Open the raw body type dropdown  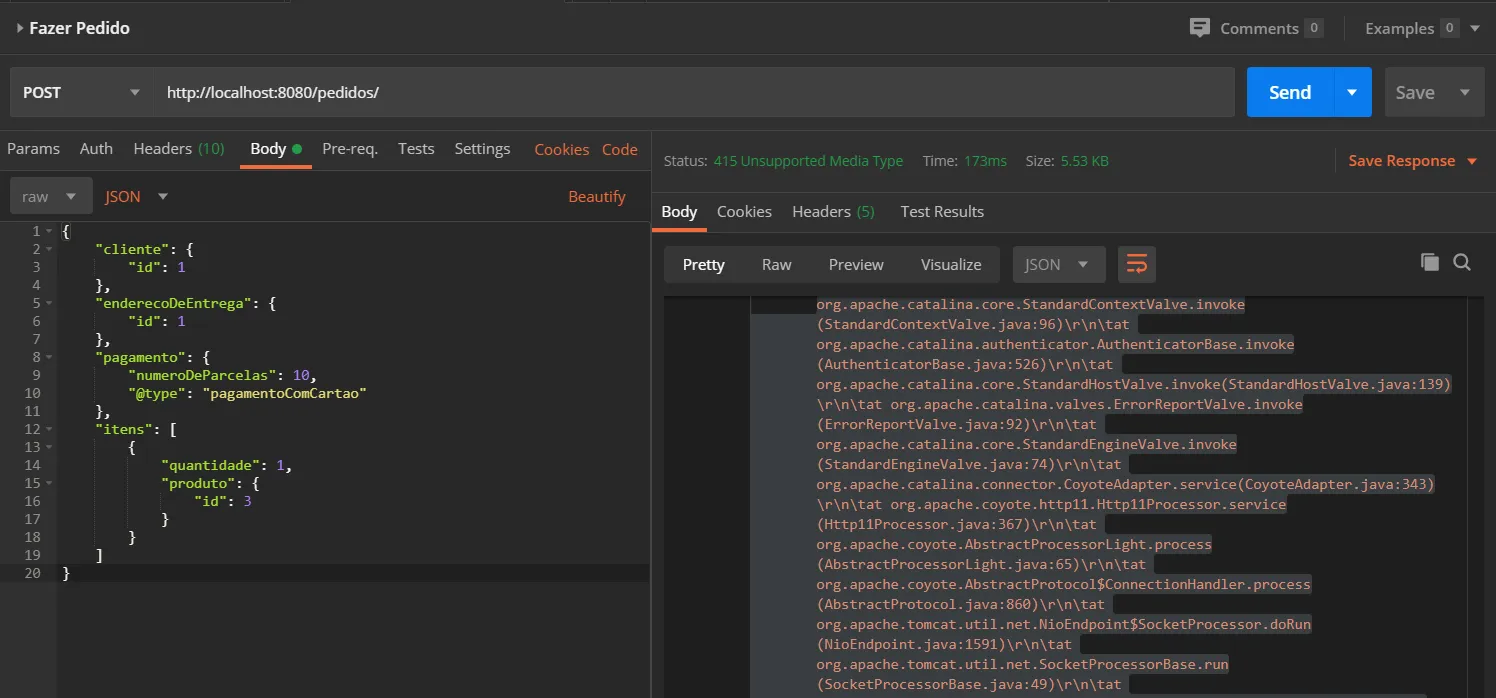51,197
